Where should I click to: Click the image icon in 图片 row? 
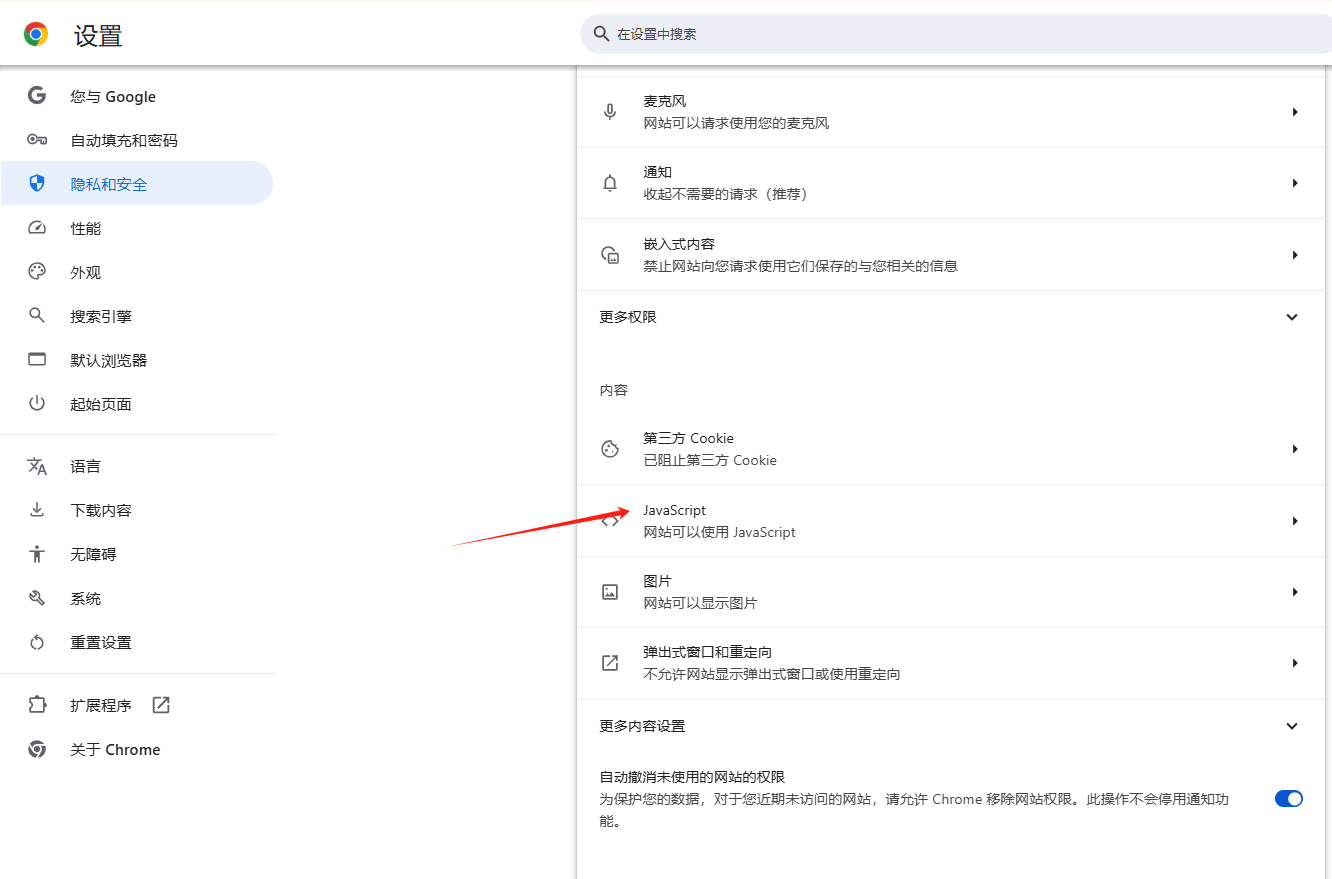[x=610, y=592]
